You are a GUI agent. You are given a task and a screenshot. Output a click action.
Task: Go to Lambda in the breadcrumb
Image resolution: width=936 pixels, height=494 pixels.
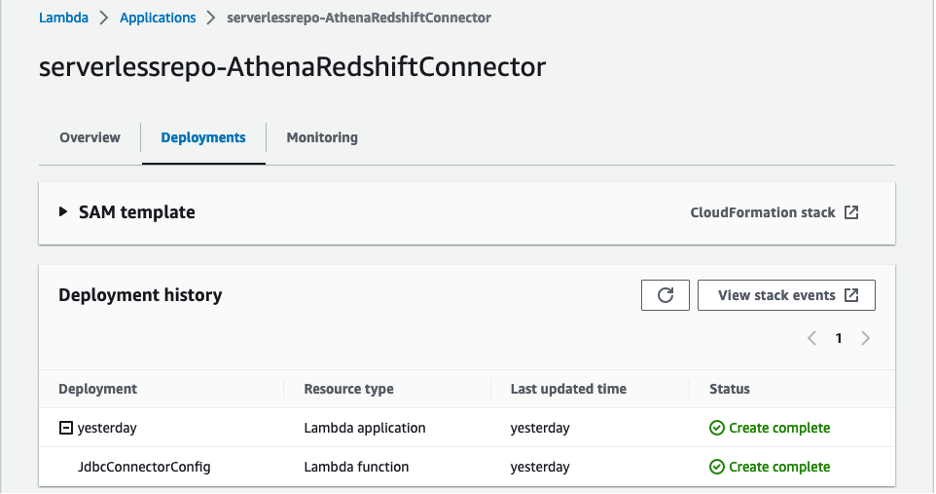pos(62,18)
